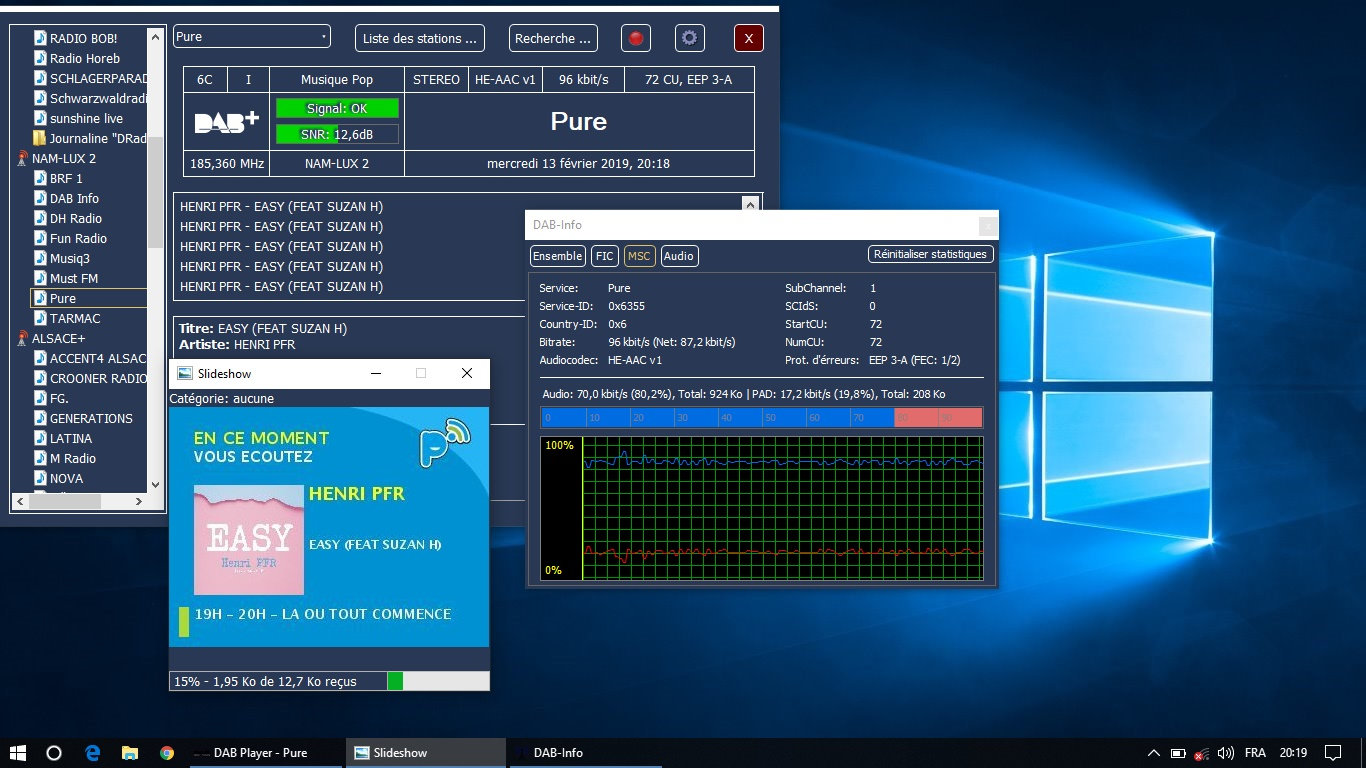
Task: Open Microsoft Edge from the taskbar
Action: point(92,753)
